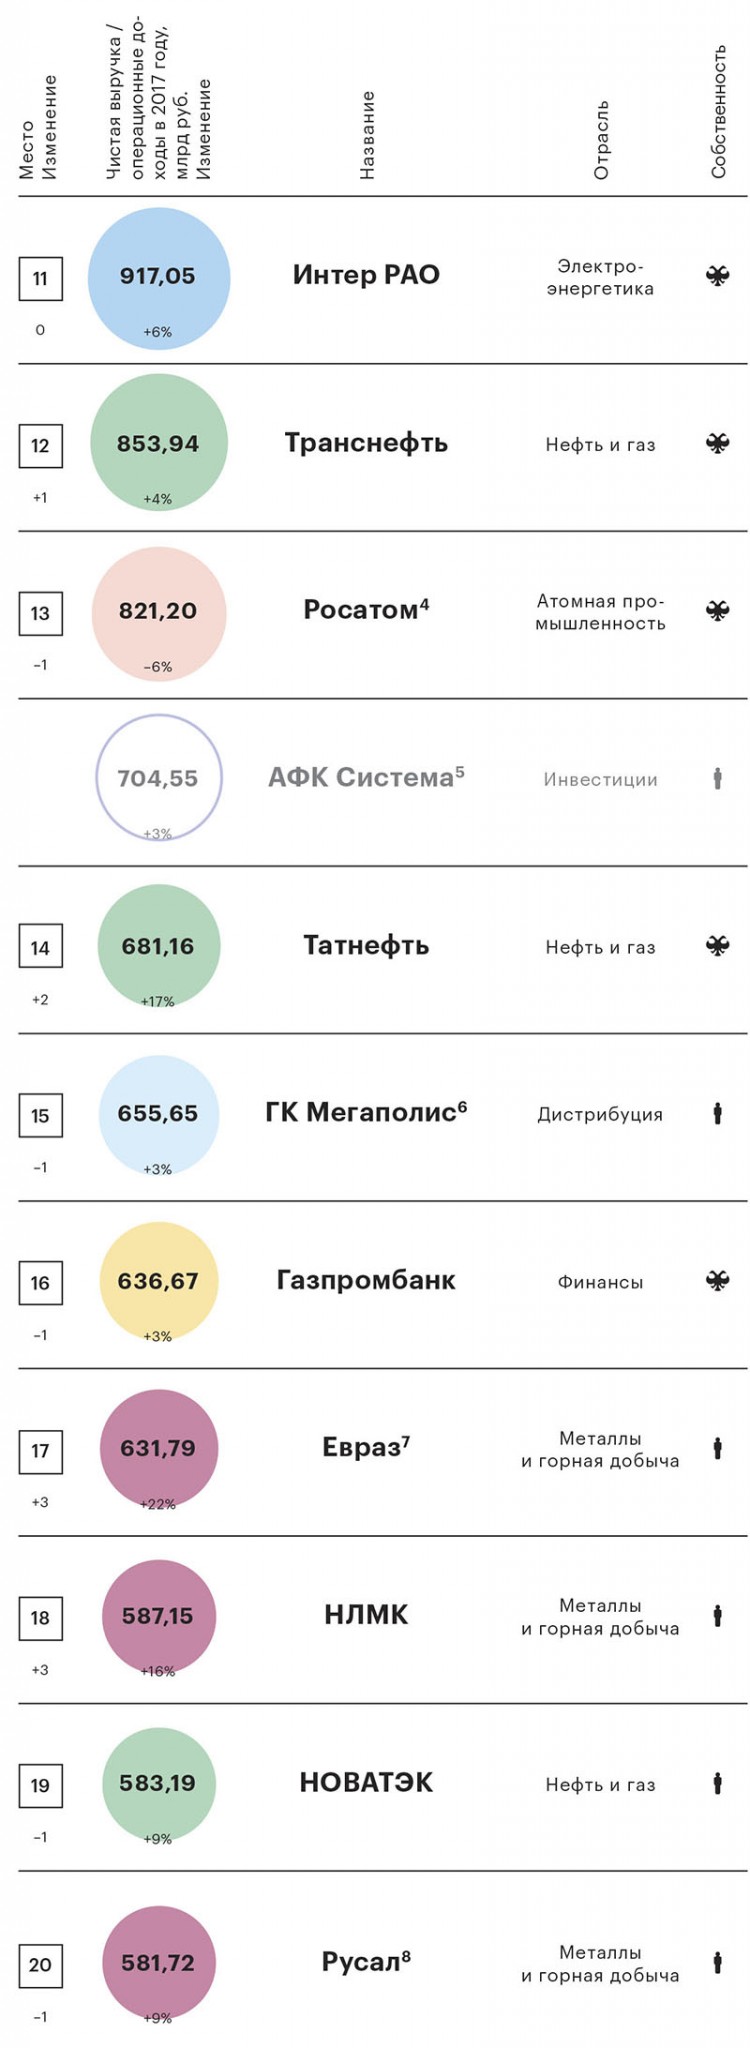Screen dimensions: 750x2048
Task: Click the gray person icon for АФК Система
Action: [x=717, y=778]
